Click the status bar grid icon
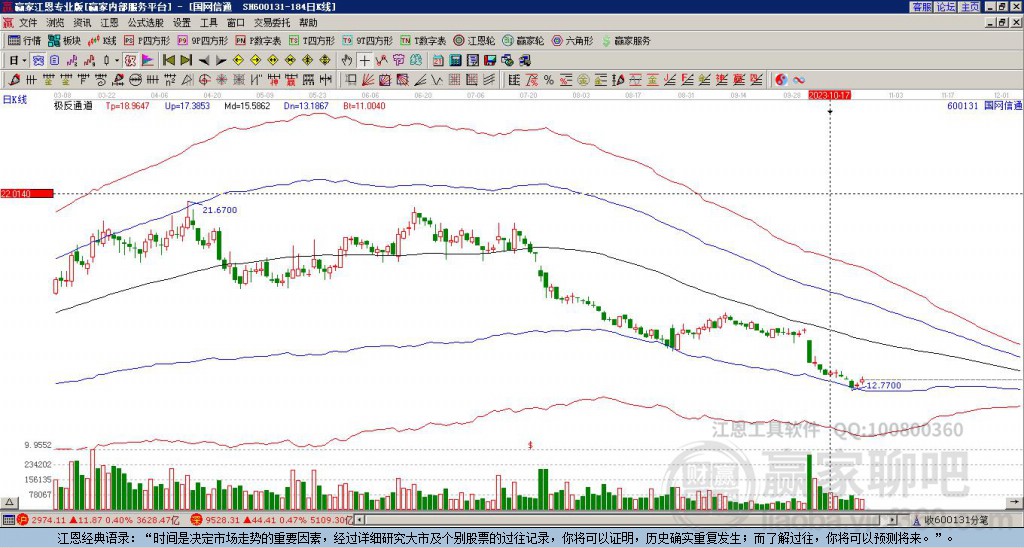 pyautogui.click(x=8, y=521)
